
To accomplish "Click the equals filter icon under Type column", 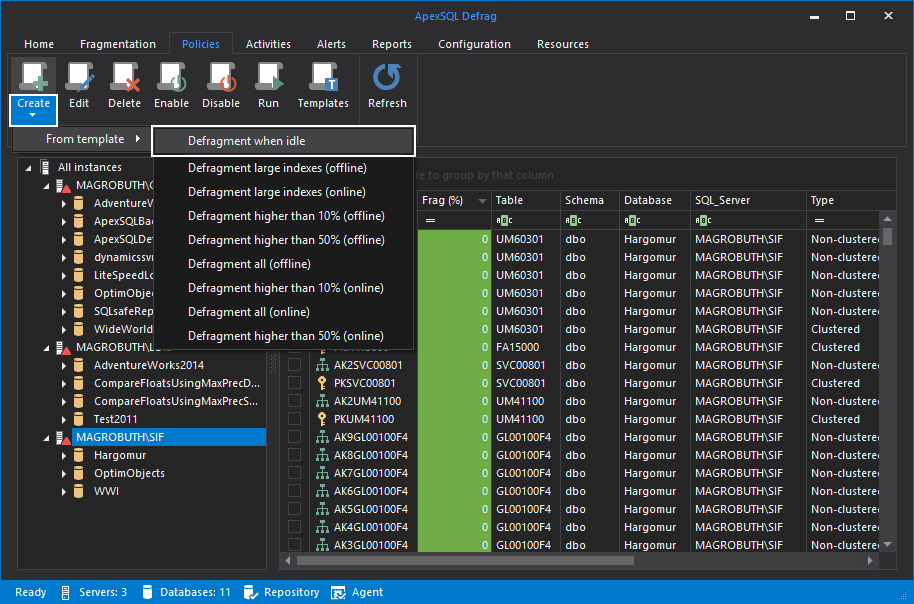I will click(819, 220).
